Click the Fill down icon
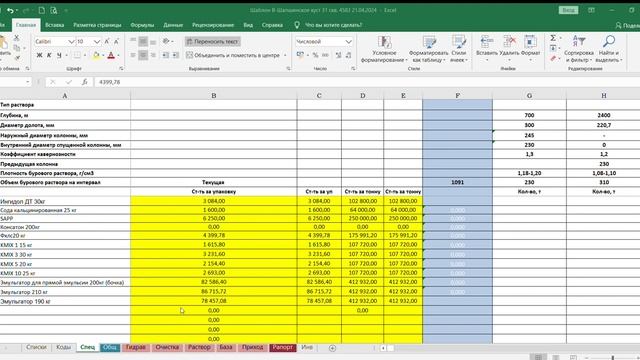 pyautogui.click(x=553, y=48)
